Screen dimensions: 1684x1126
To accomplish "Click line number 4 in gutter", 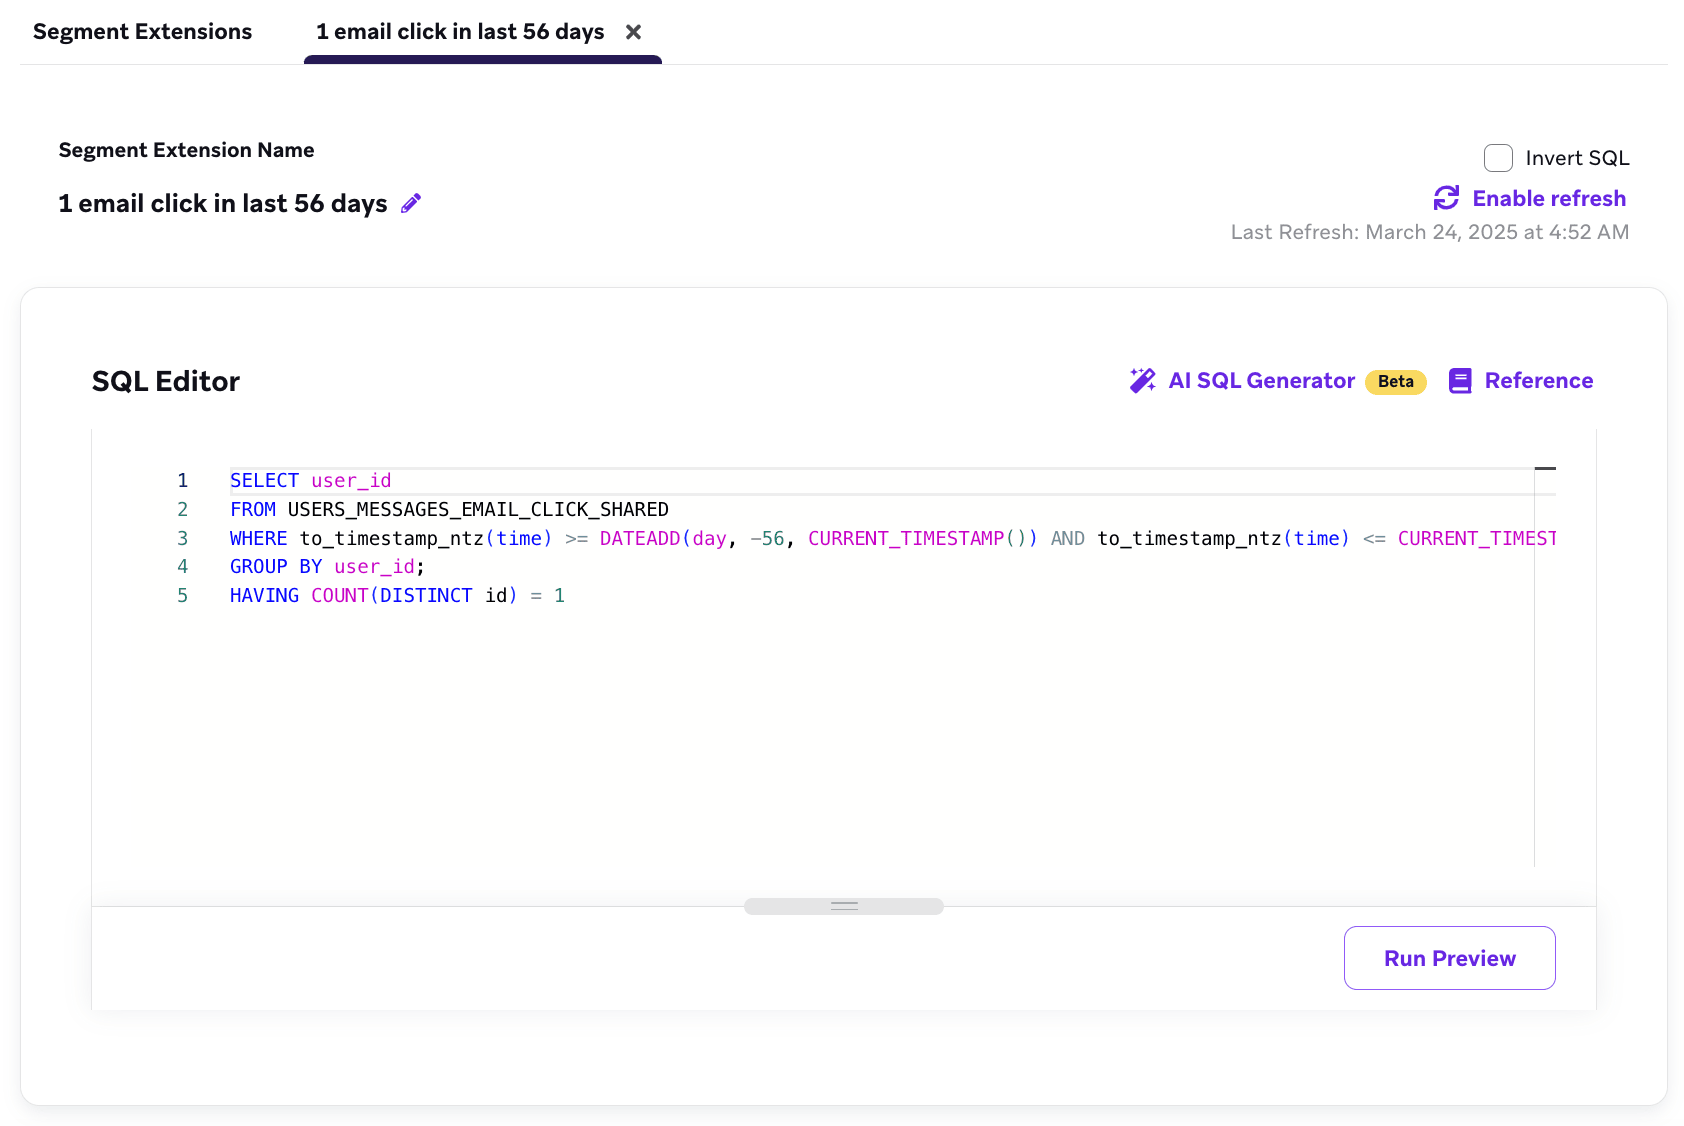I will (182, 567).
